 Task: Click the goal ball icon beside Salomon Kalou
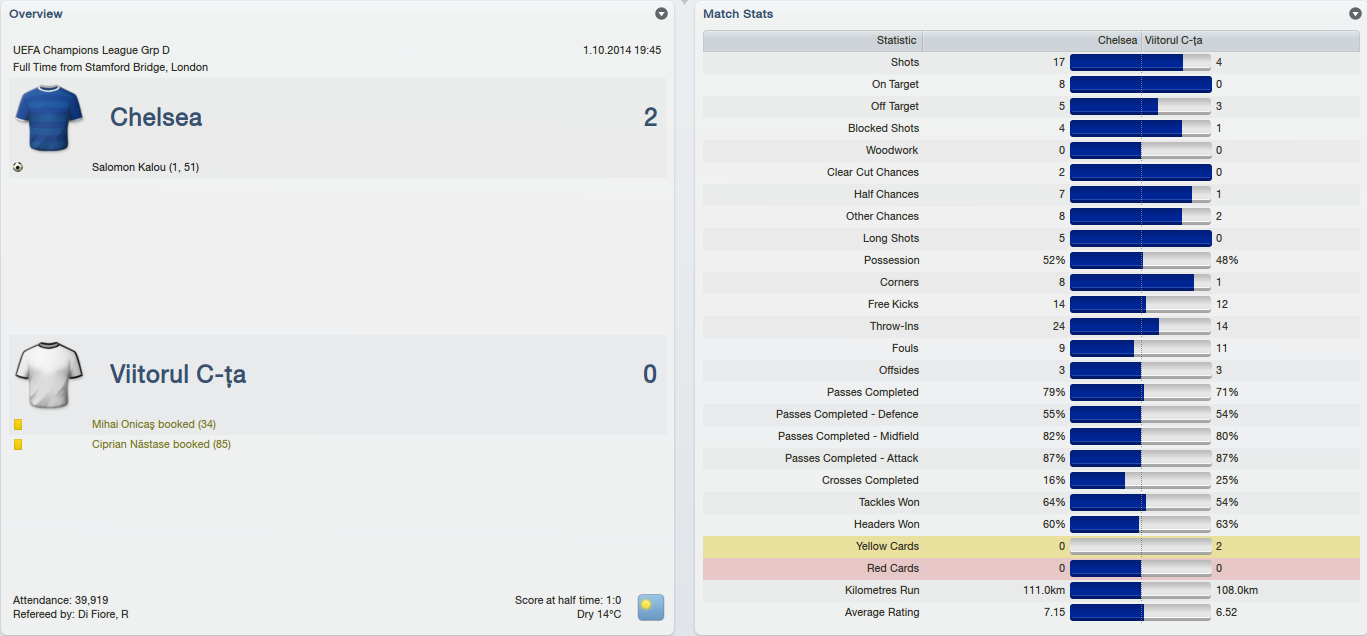[18, 167]
